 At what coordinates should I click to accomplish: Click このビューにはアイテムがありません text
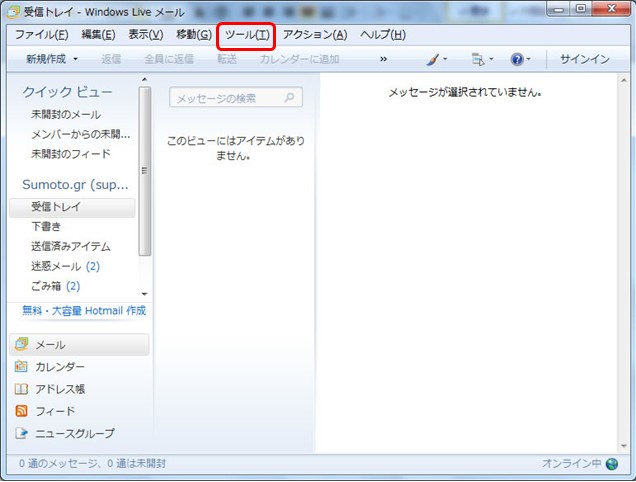pyautogui.click(x=236, y=148)
